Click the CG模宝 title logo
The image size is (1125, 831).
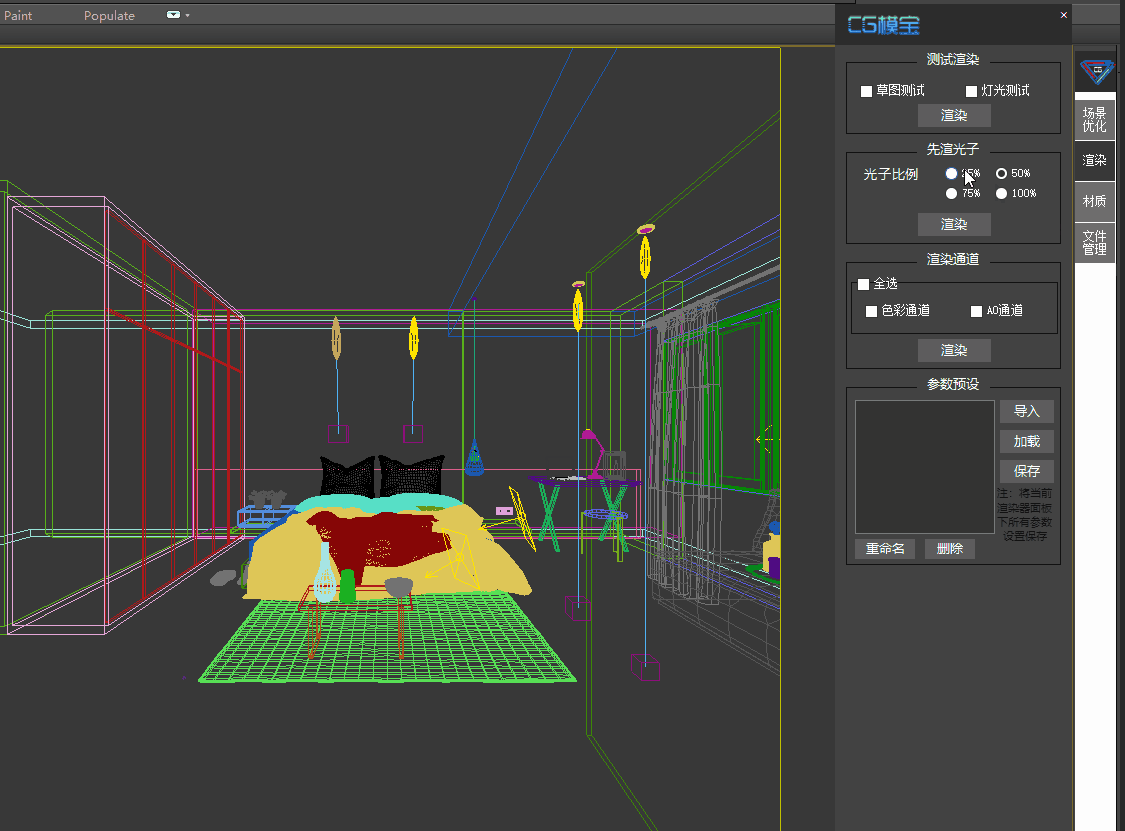(884, 25)
